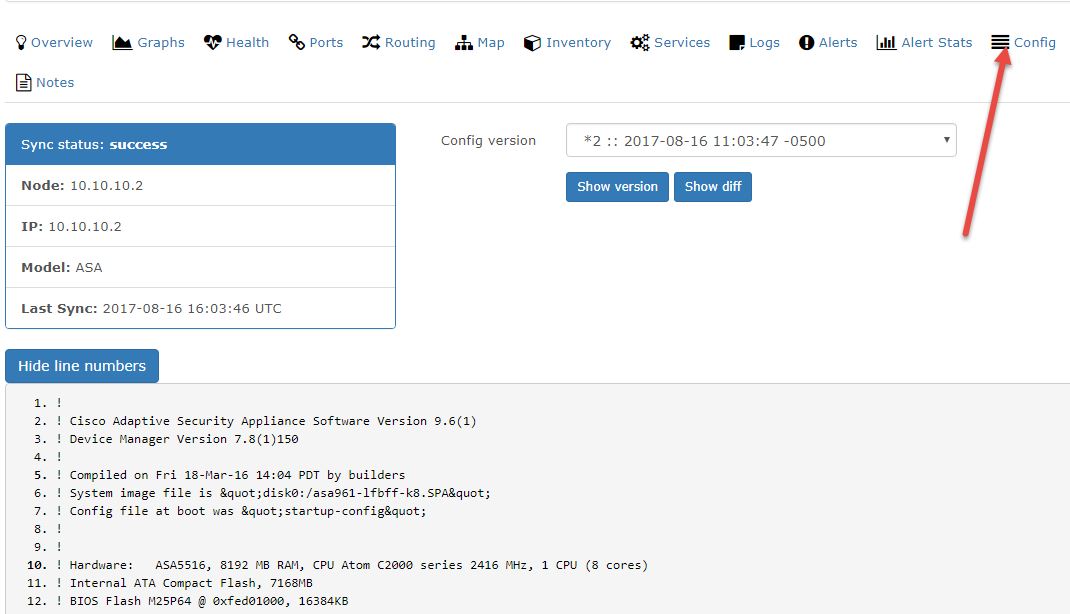Screen dimensions: 1070x614
Task: Click the Services gears icon
Action: [640, 42]
